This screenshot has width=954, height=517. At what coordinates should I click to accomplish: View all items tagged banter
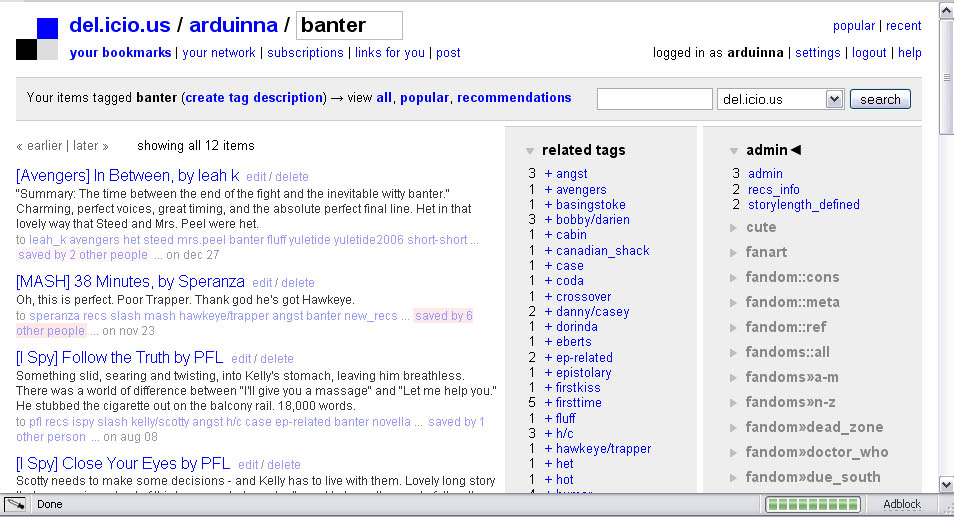coord(384,98)
